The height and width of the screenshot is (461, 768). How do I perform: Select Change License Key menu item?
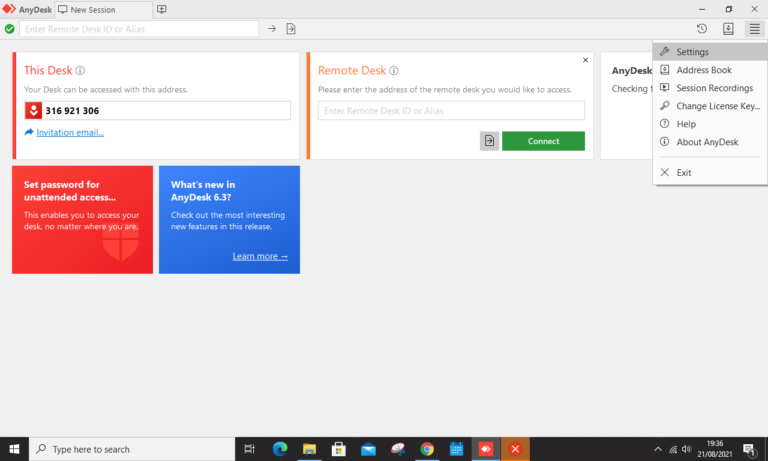[x=710, y=106]
